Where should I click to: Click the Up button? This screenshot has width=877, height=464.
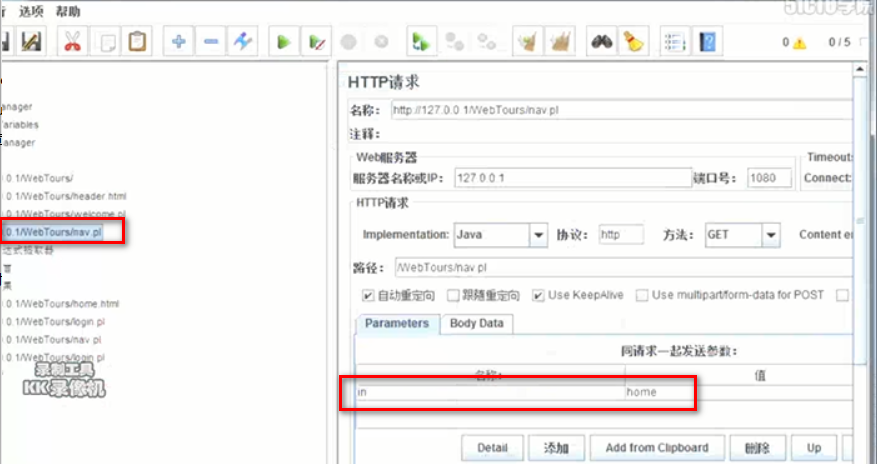pos(814,448)
